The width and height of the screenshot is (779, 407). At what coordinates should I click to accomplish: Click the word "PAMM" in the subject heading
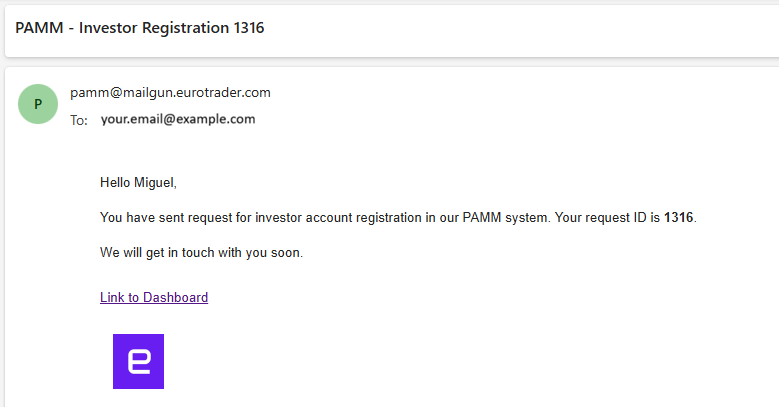[x=36, y=28]
